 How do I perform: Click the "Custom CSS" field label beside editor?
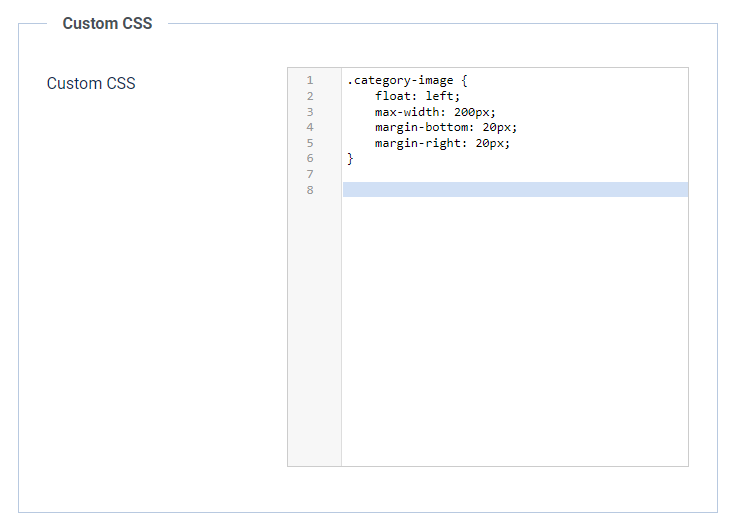(x=91, y=83)
